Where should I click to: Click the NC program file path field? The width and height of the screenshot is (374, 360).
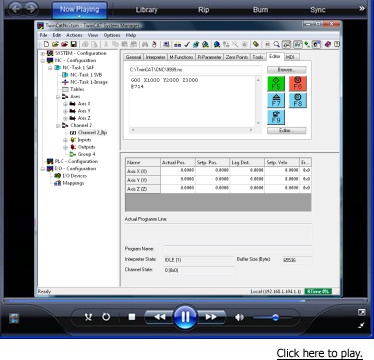[x=195, y=70]
